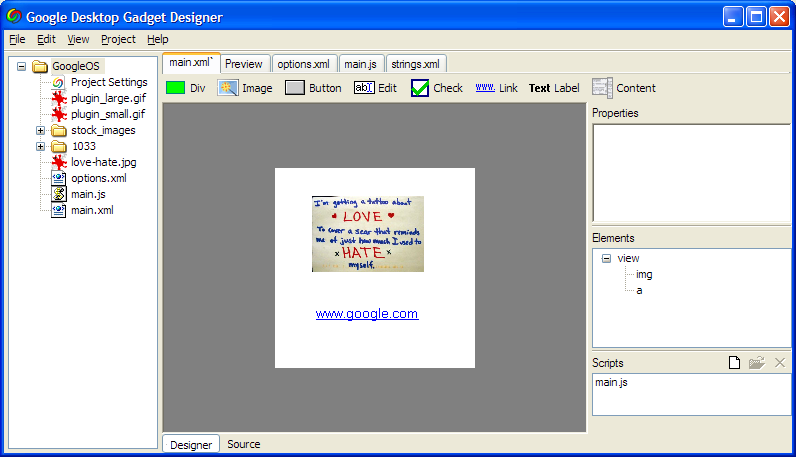Image resolution: width=796 pixels, height=457 pixels.
Task: Open Project Settings in the tree
Action: click(x=109, y=82)
